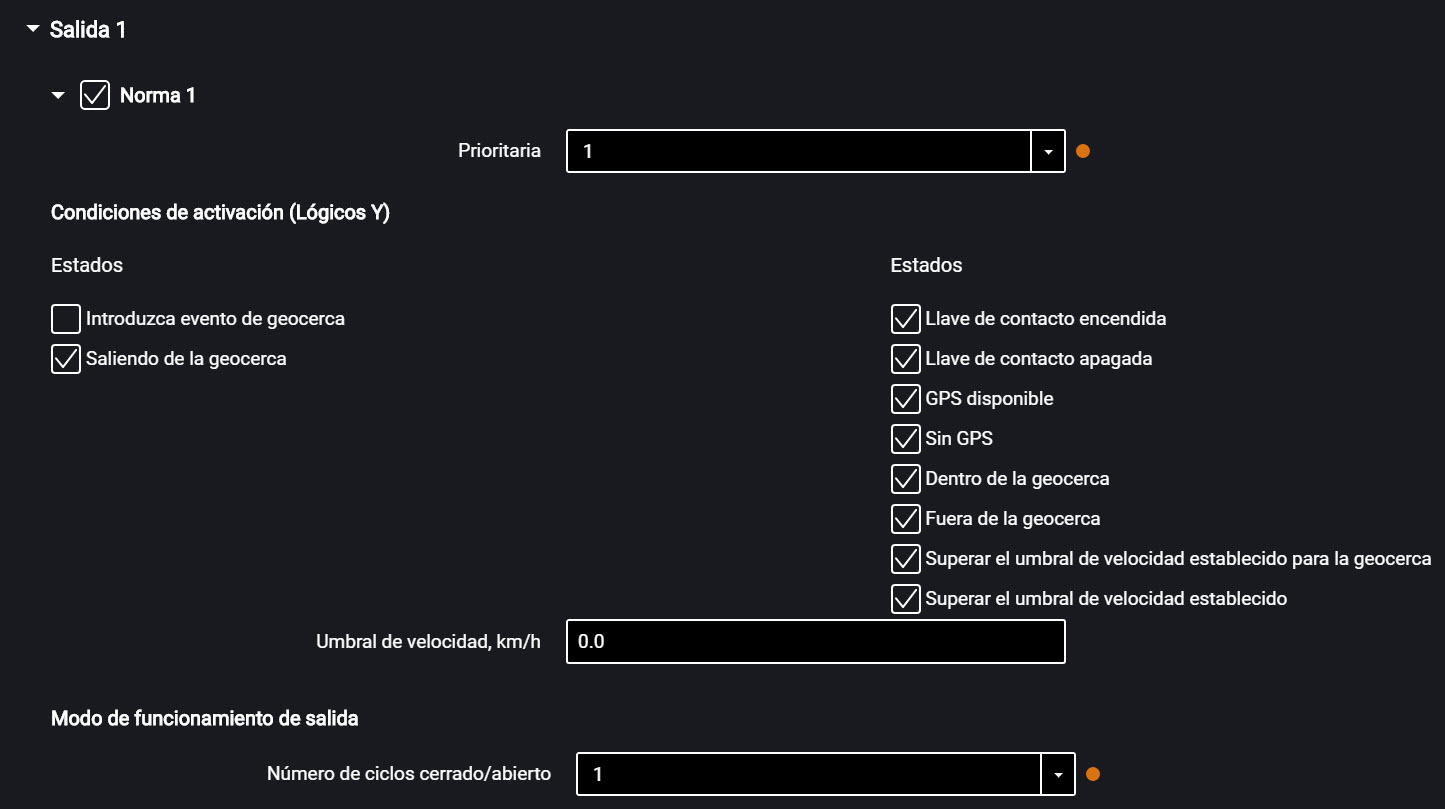Uncheck Llave de contacto apagada
The image size is (1445, 809).
(x=905, y=358)
